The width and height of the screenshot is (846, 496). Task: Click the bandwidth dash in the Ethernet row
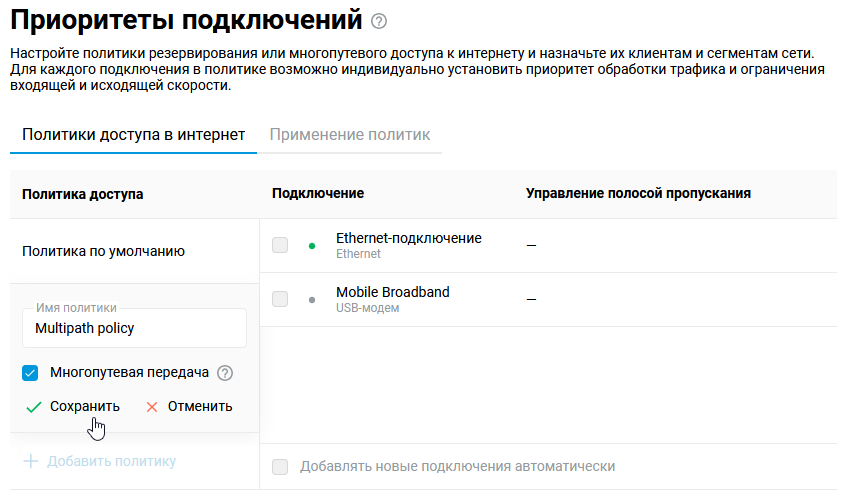(531, 245)
